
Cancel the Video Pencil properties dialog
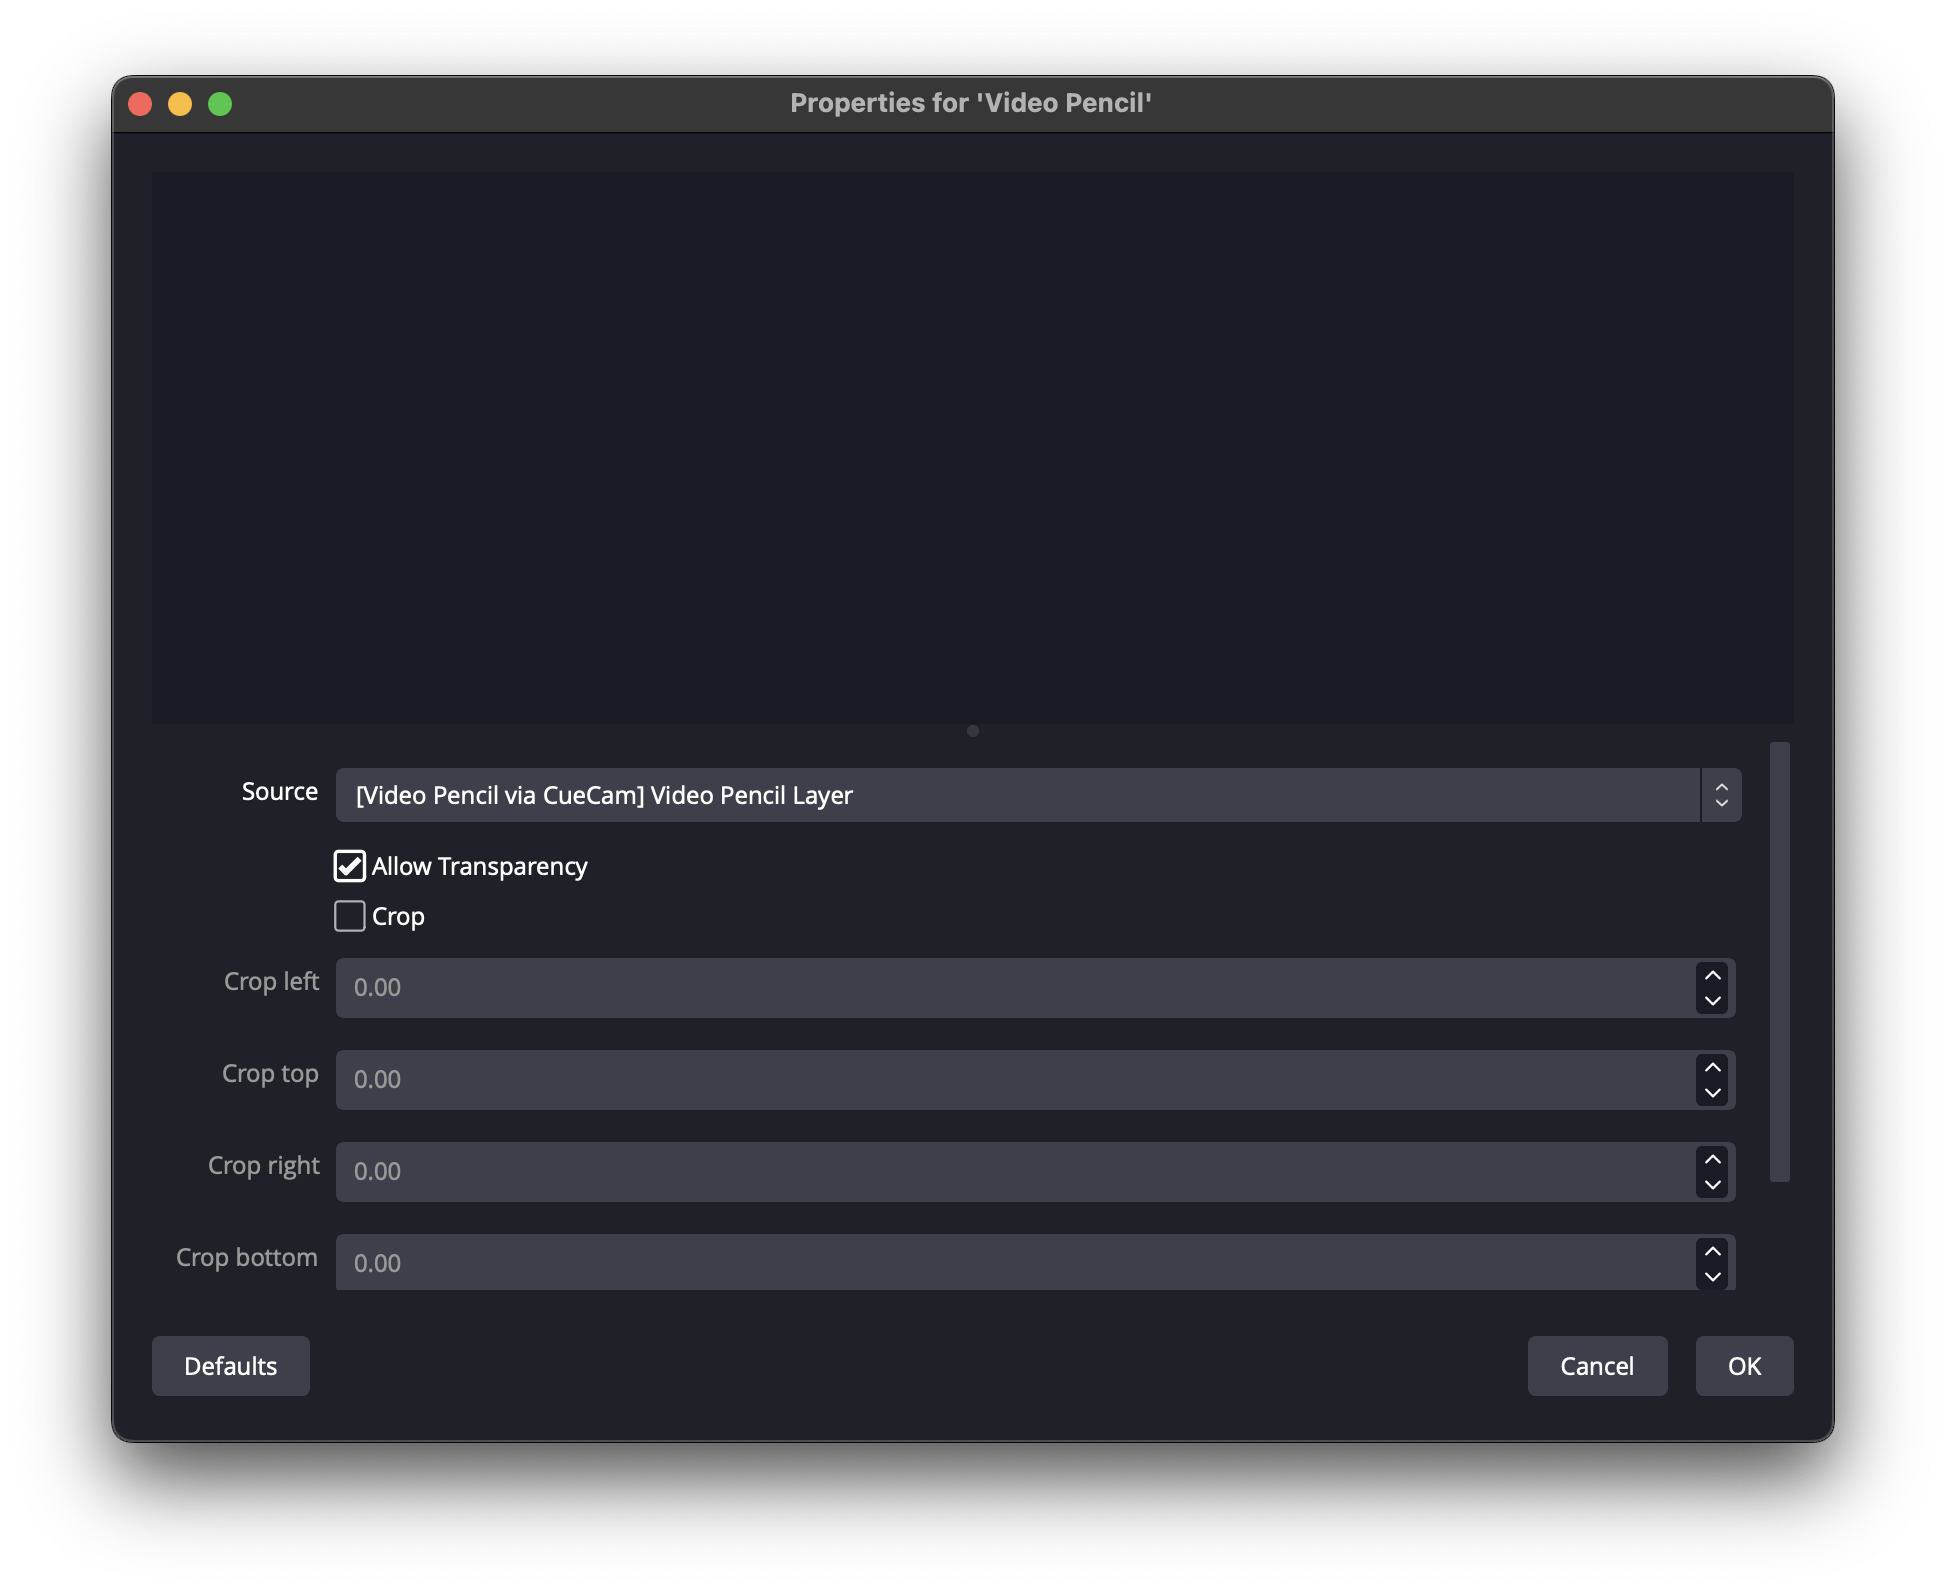pyautogui.click(x=1596, y=1366)
